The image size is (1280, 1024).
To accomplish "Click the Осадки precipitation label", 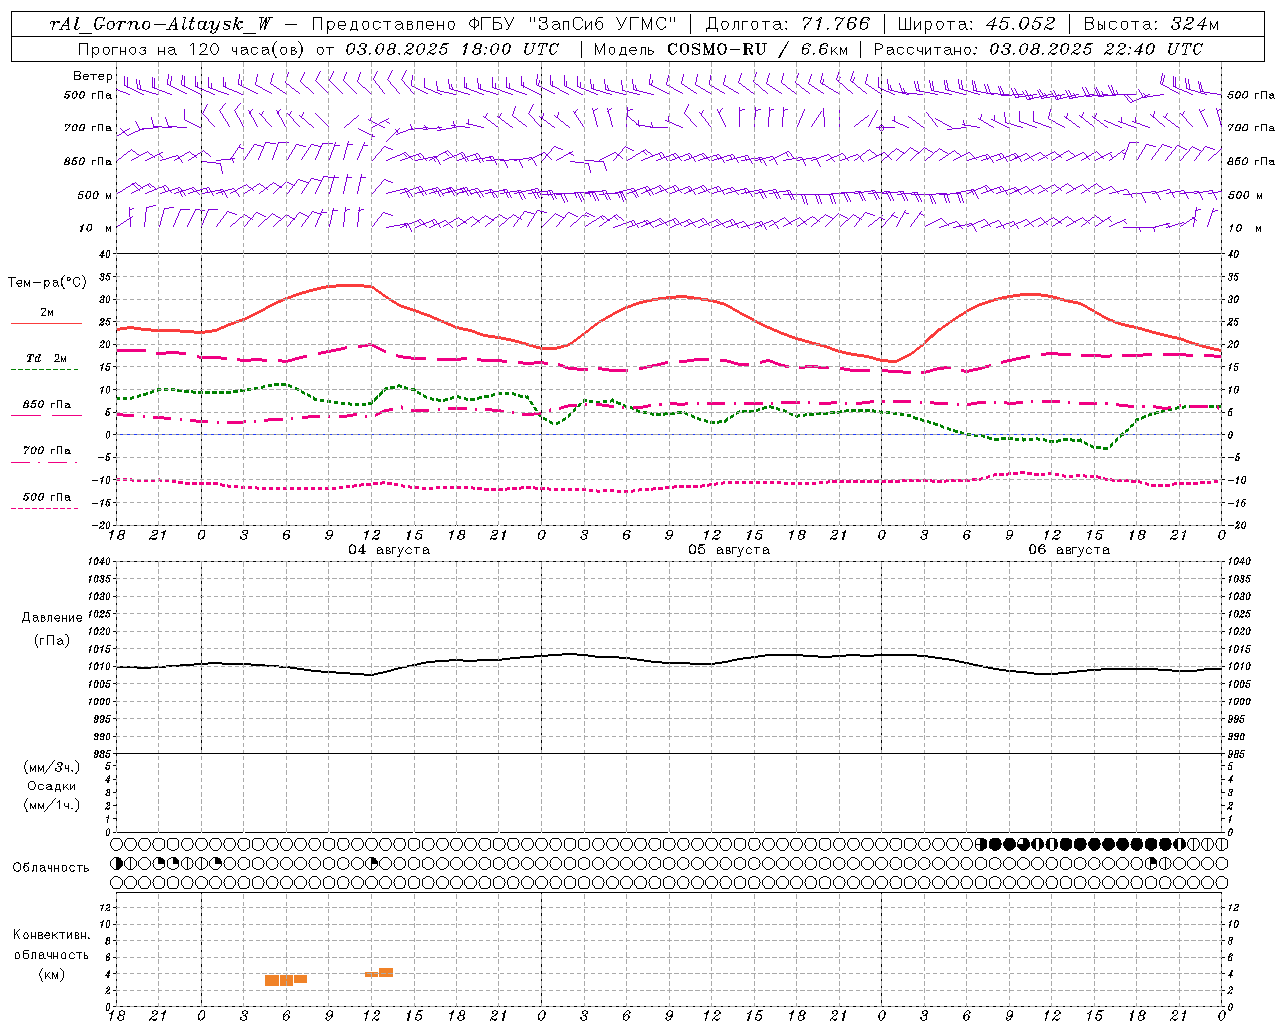I will coord(52,786).
